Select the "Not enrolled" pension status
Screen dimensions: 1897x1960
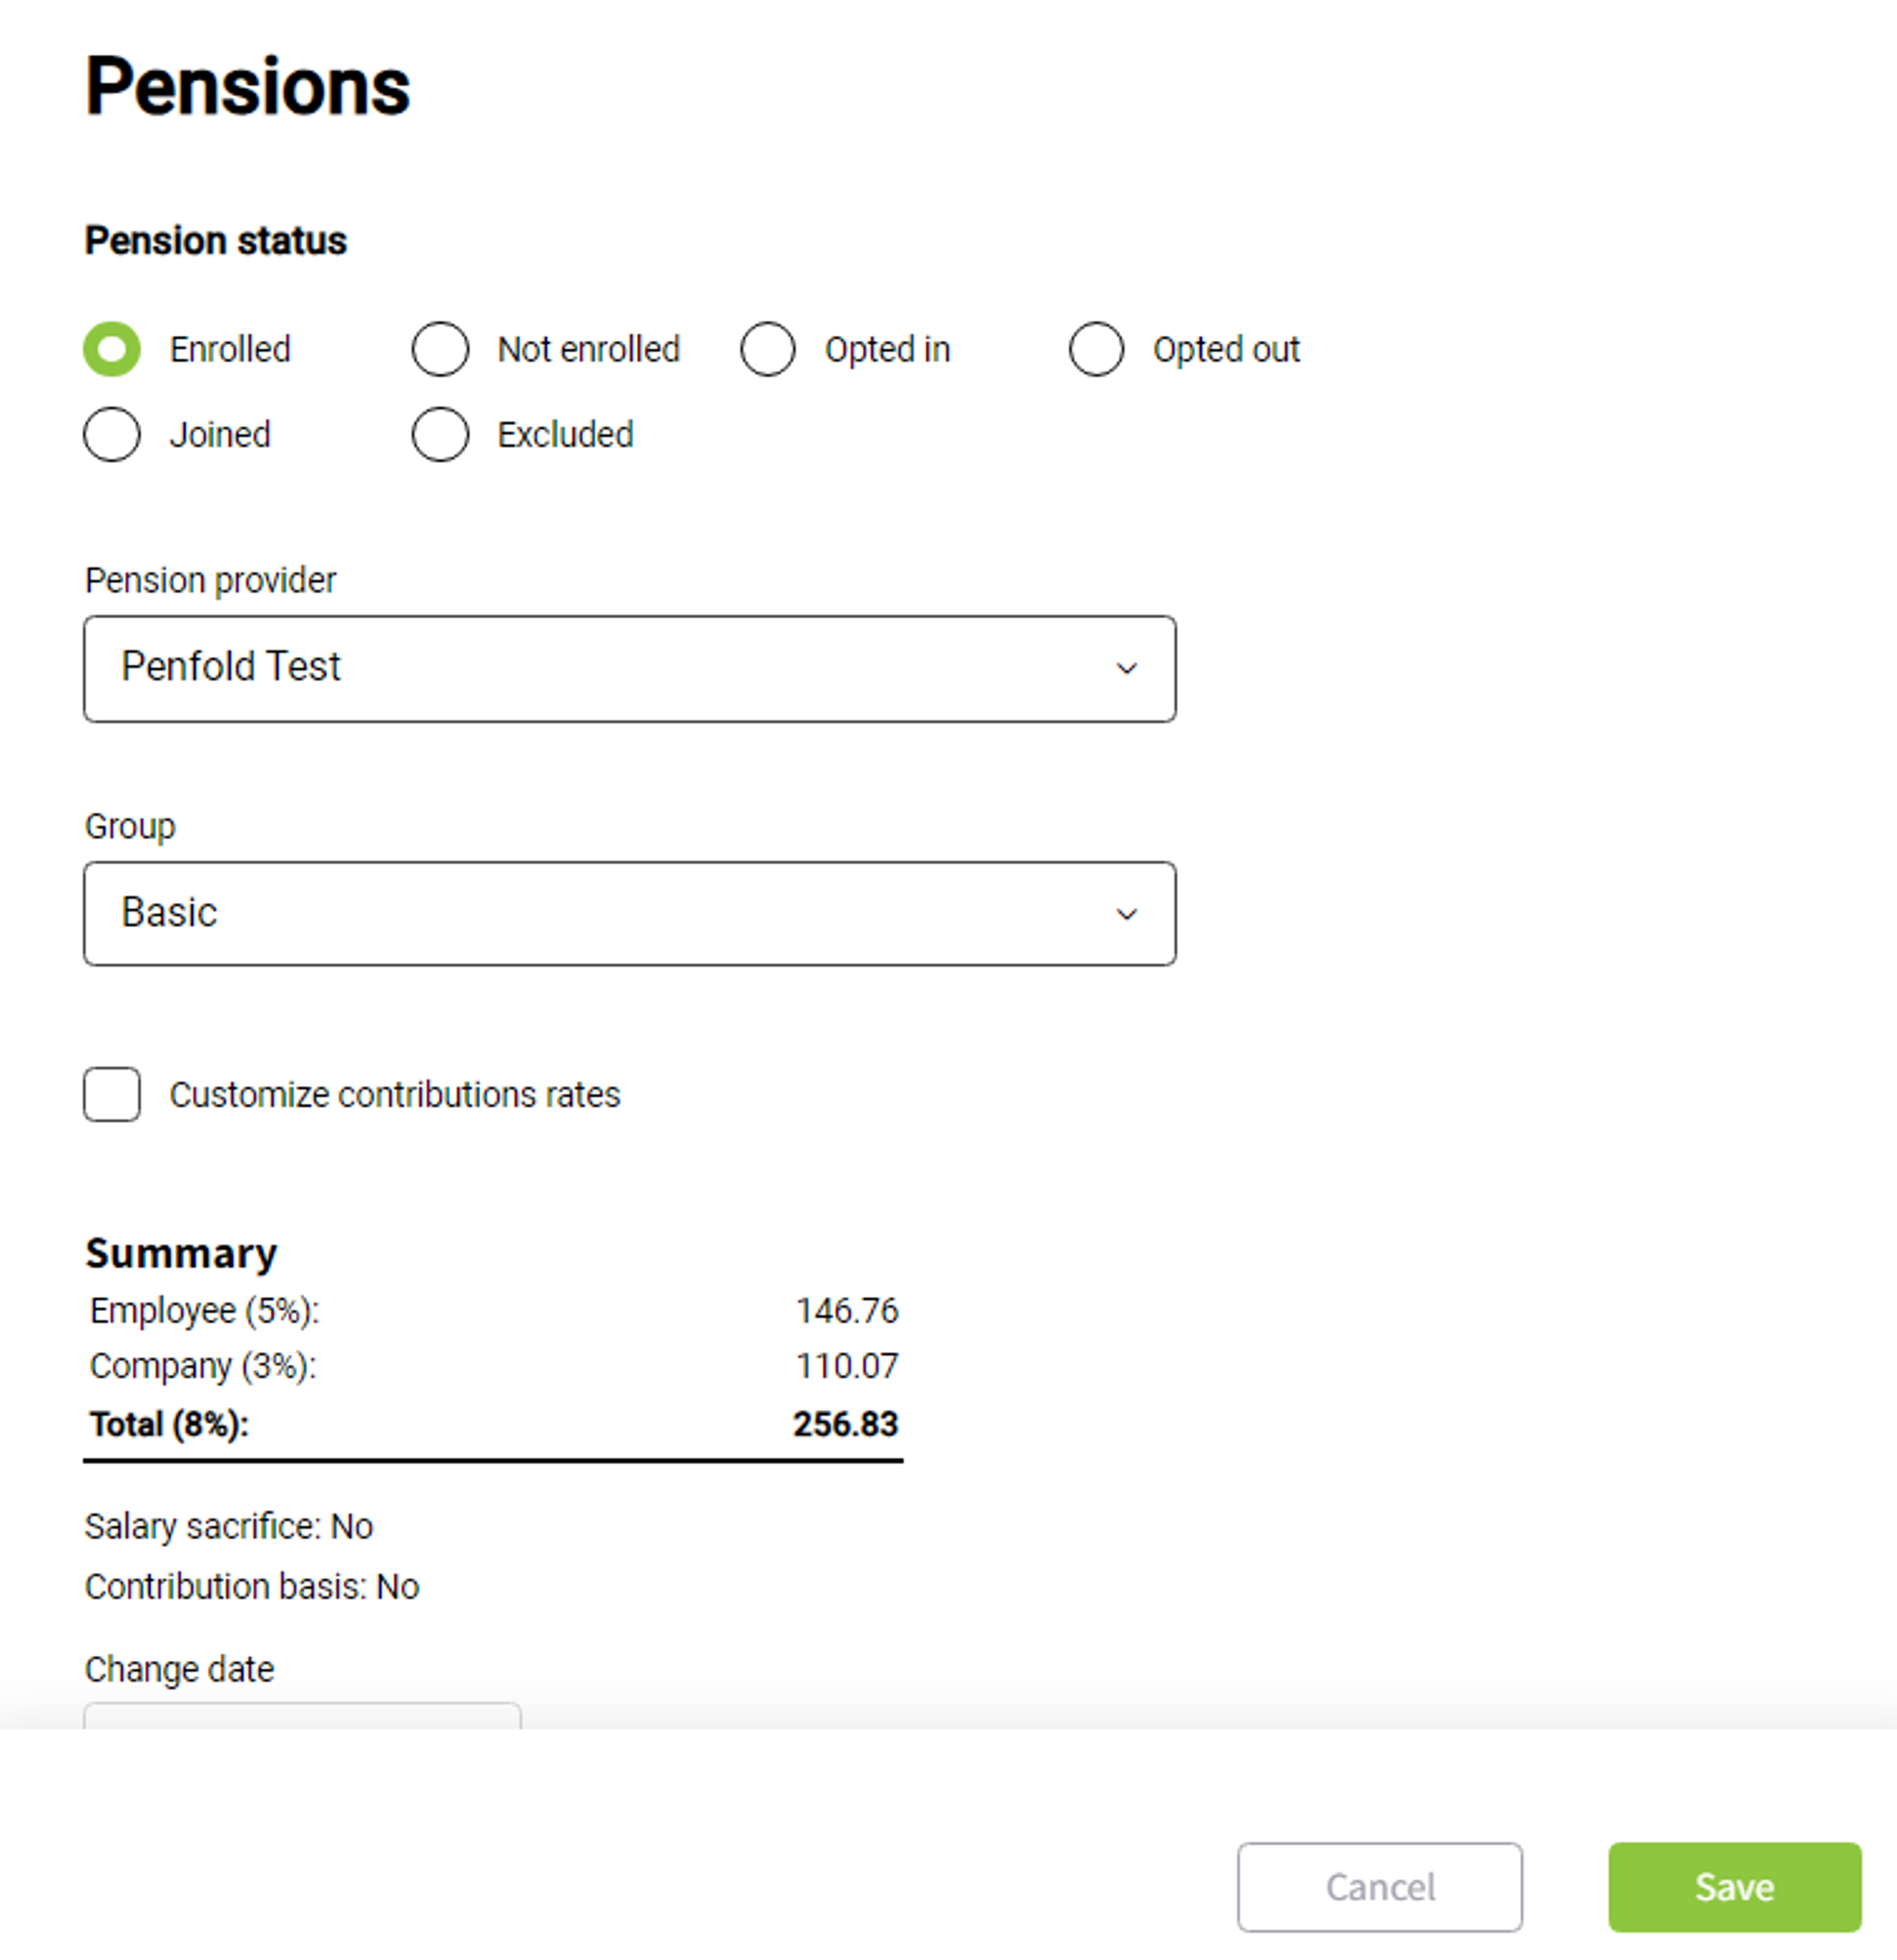pyautogui.click(x=440, y=349)
